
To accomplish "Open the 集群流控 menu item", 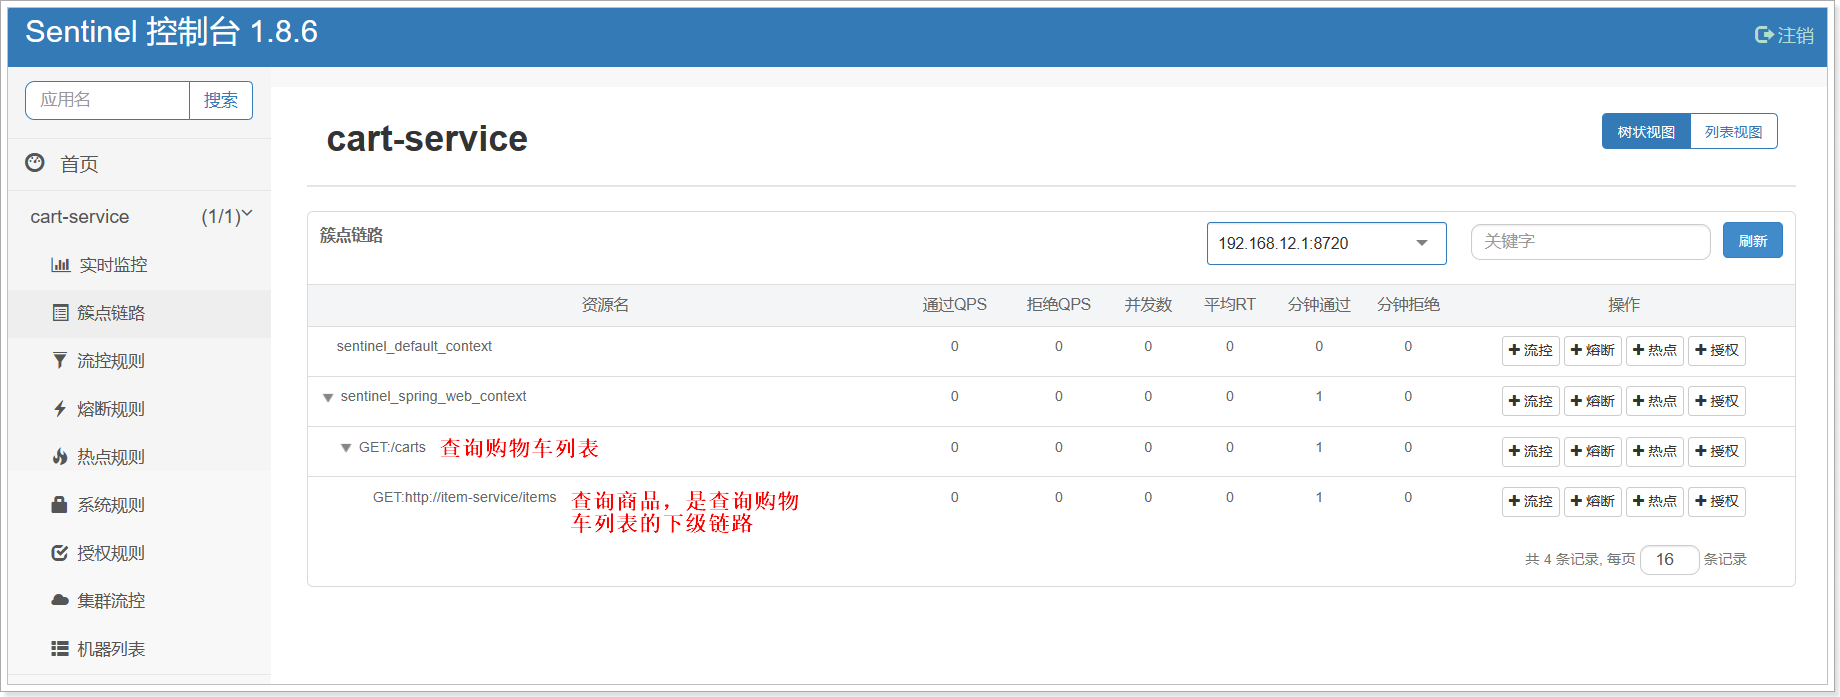I will (140, 601).
